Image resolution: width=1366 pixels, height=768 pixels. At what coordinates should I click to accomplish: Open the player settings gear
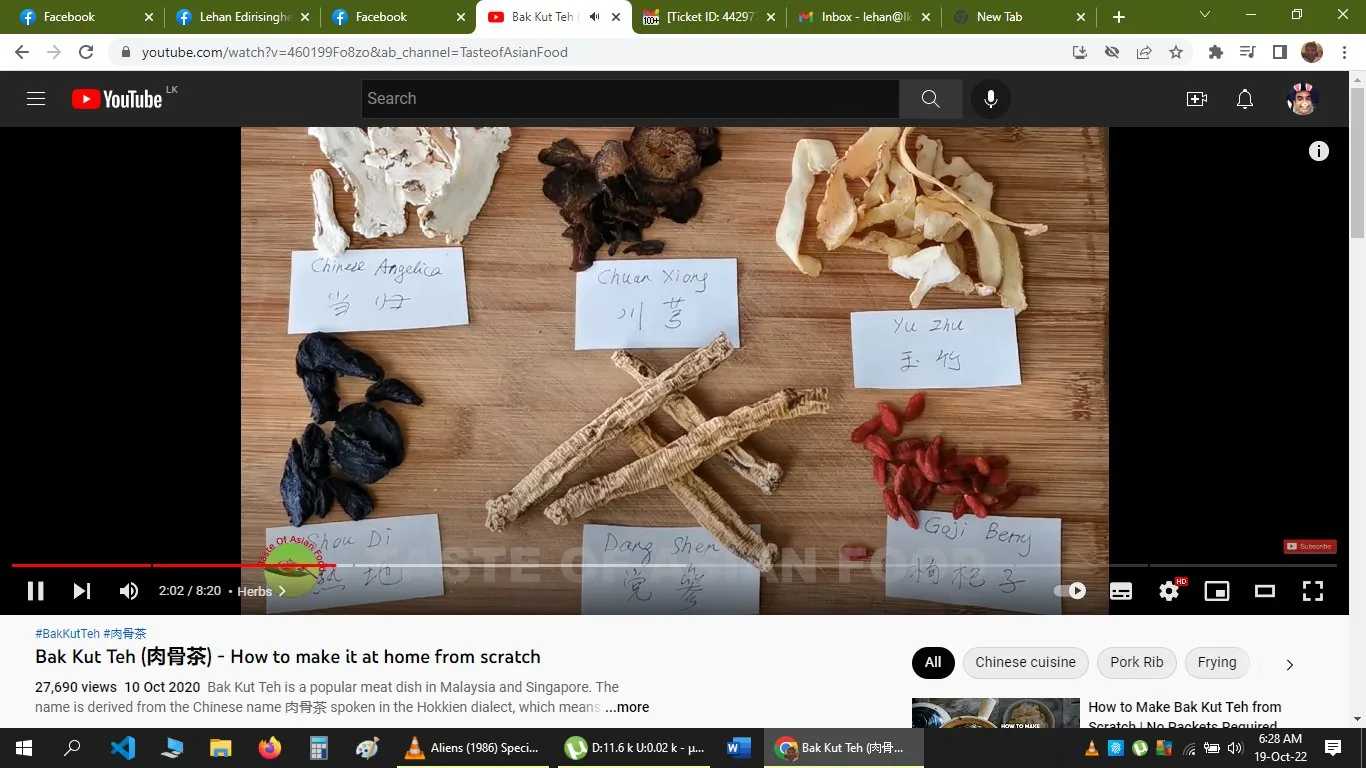1168,590
